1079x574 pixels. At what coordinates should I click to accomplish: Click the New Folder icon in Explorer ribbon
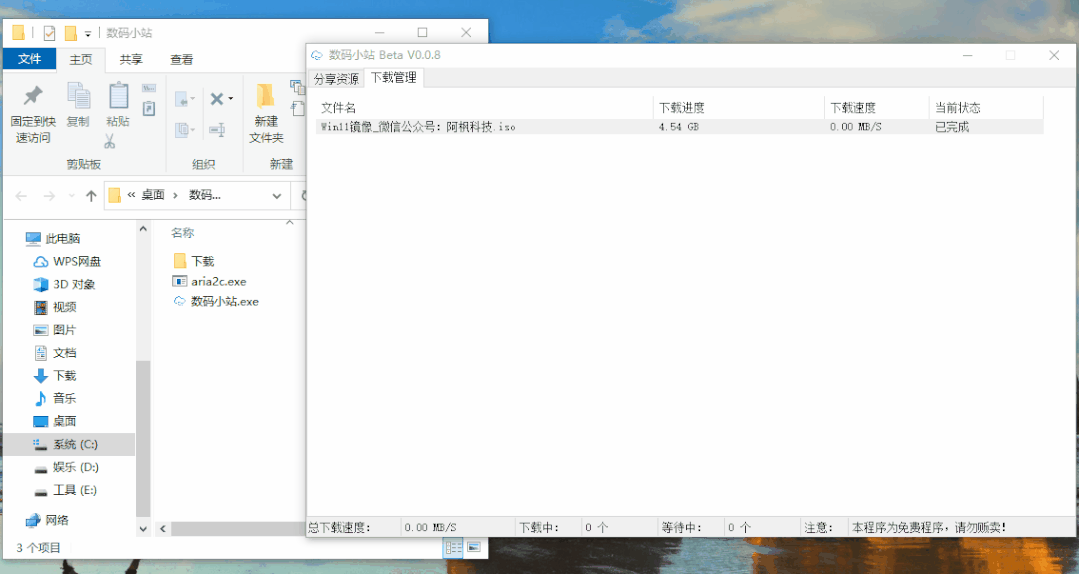(266, 96)
